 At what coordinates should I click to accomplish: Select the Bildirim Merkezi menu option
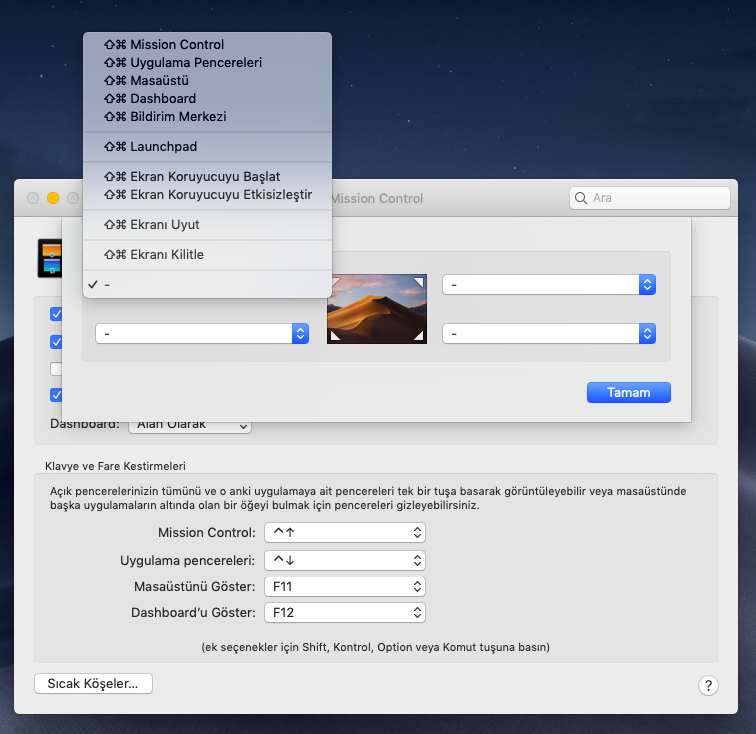178,117
